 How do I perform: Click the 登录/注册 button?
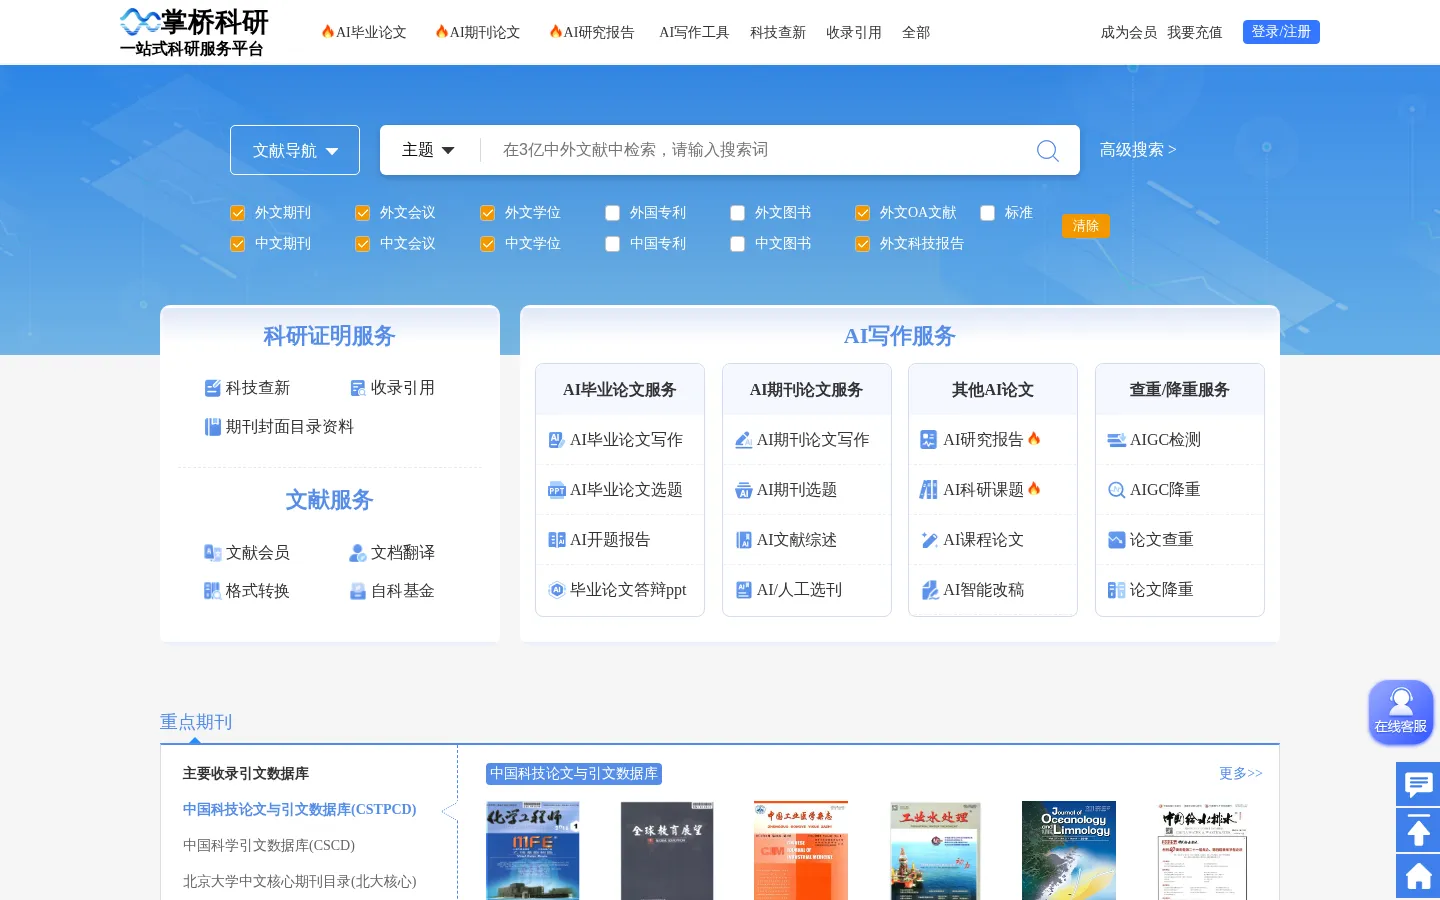(1281, 32)
